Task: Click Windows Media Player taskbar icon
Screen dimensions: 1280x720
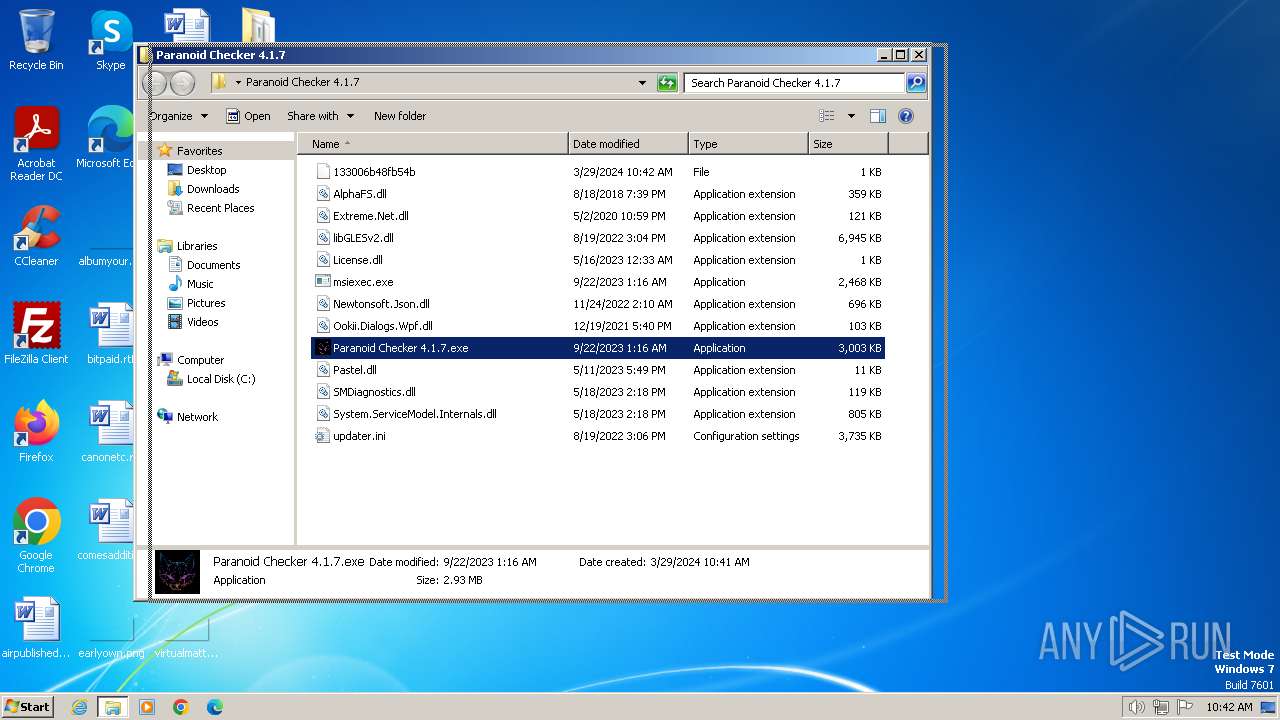Action: click(147, 707)
